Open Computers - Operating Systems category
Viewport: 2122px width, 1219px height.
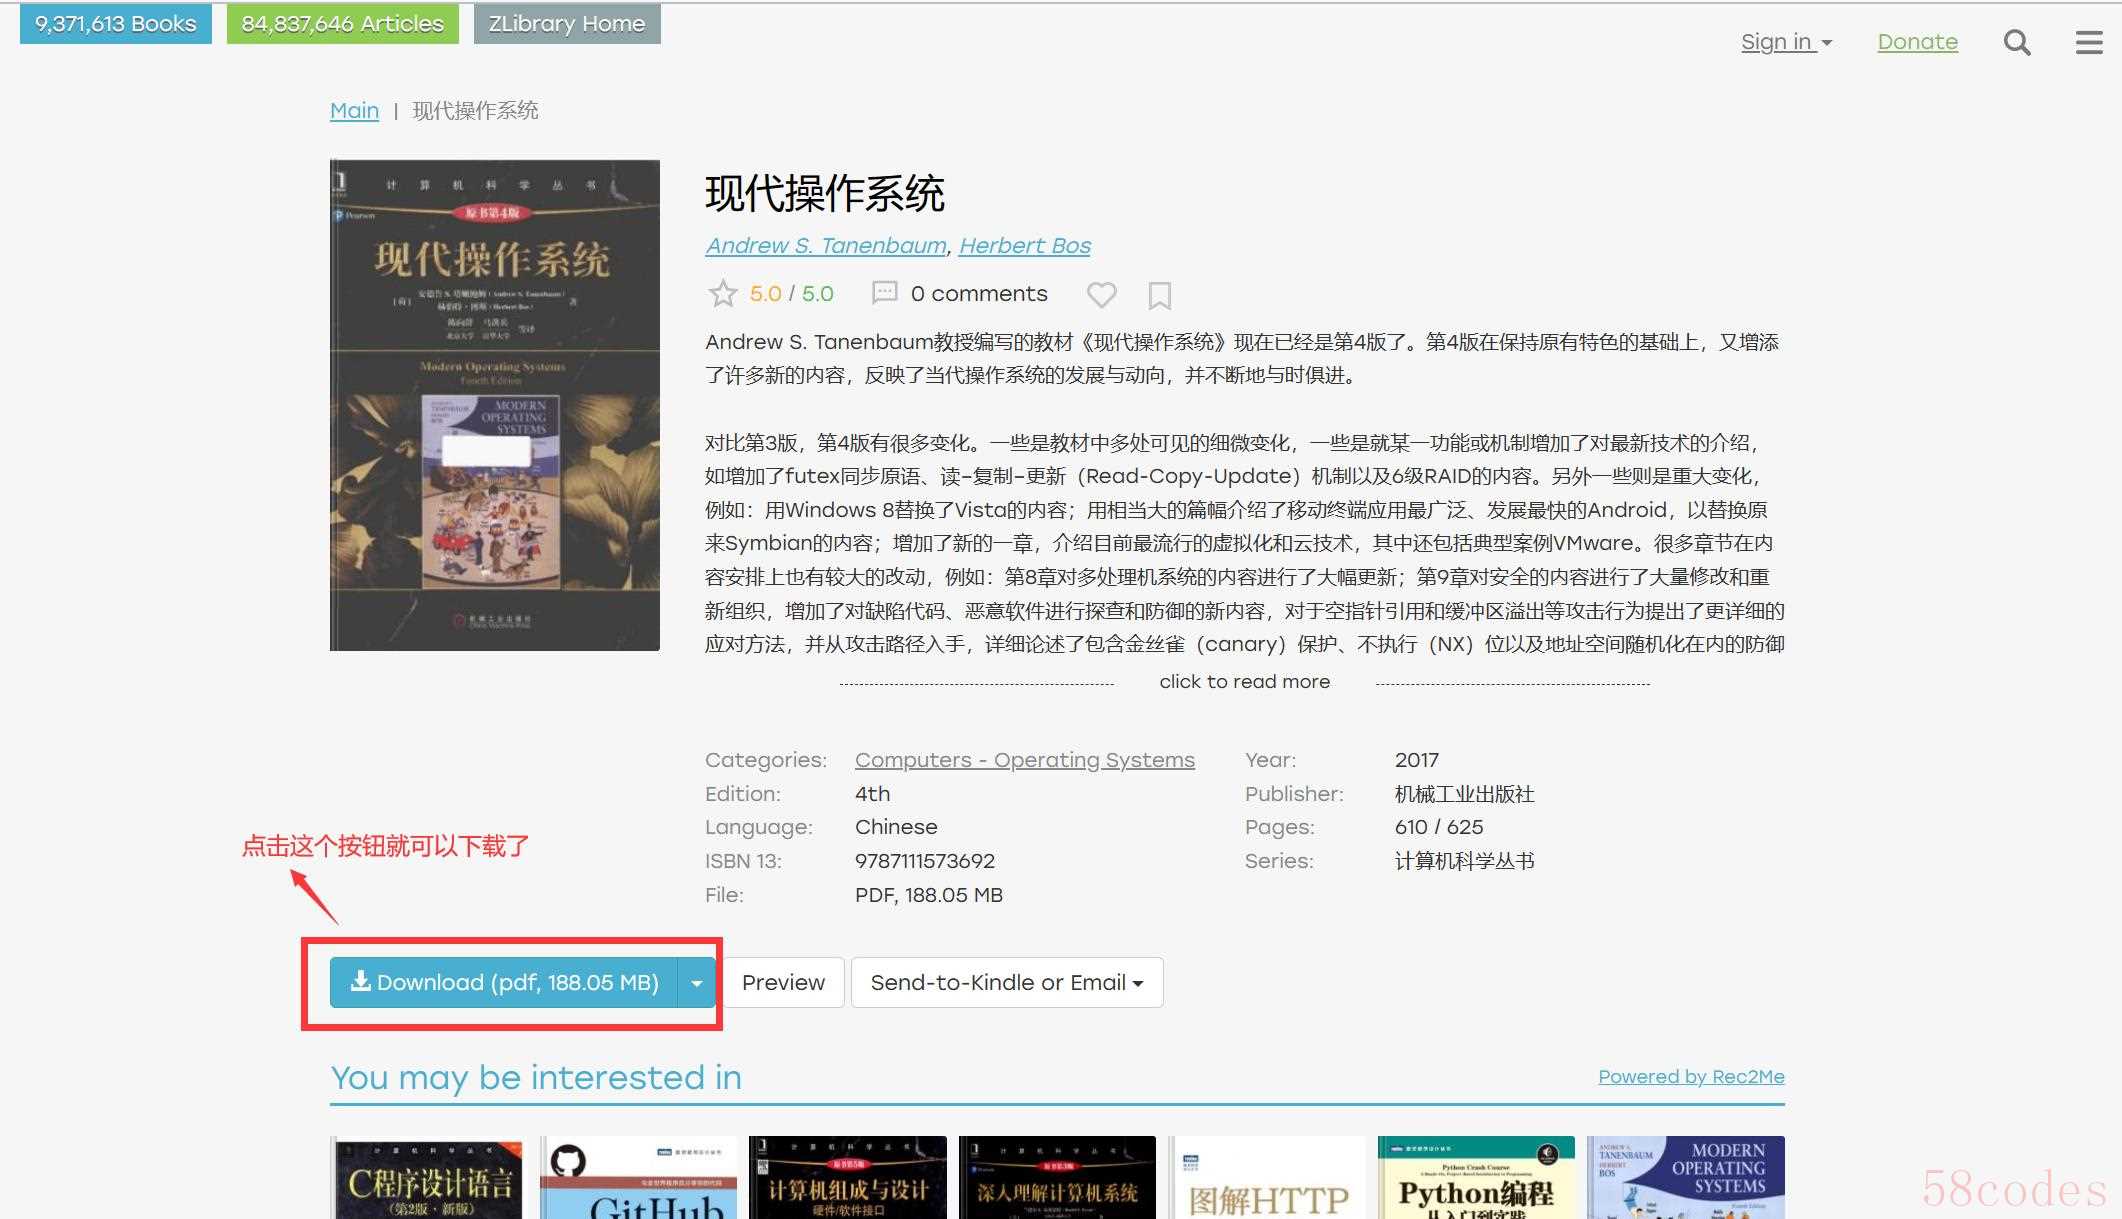click(1025, 760)
